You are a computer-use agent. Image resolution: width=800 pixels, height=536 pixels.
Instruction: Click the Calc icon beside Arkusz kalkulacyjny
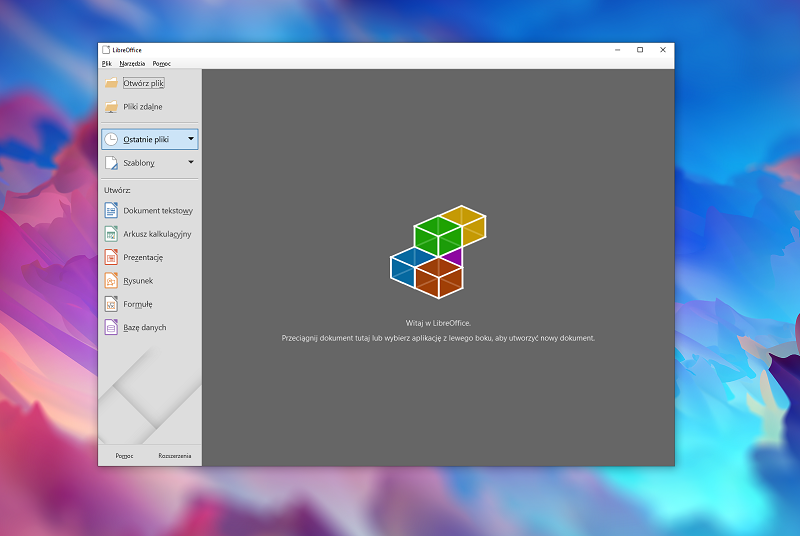tap(111, 234)
